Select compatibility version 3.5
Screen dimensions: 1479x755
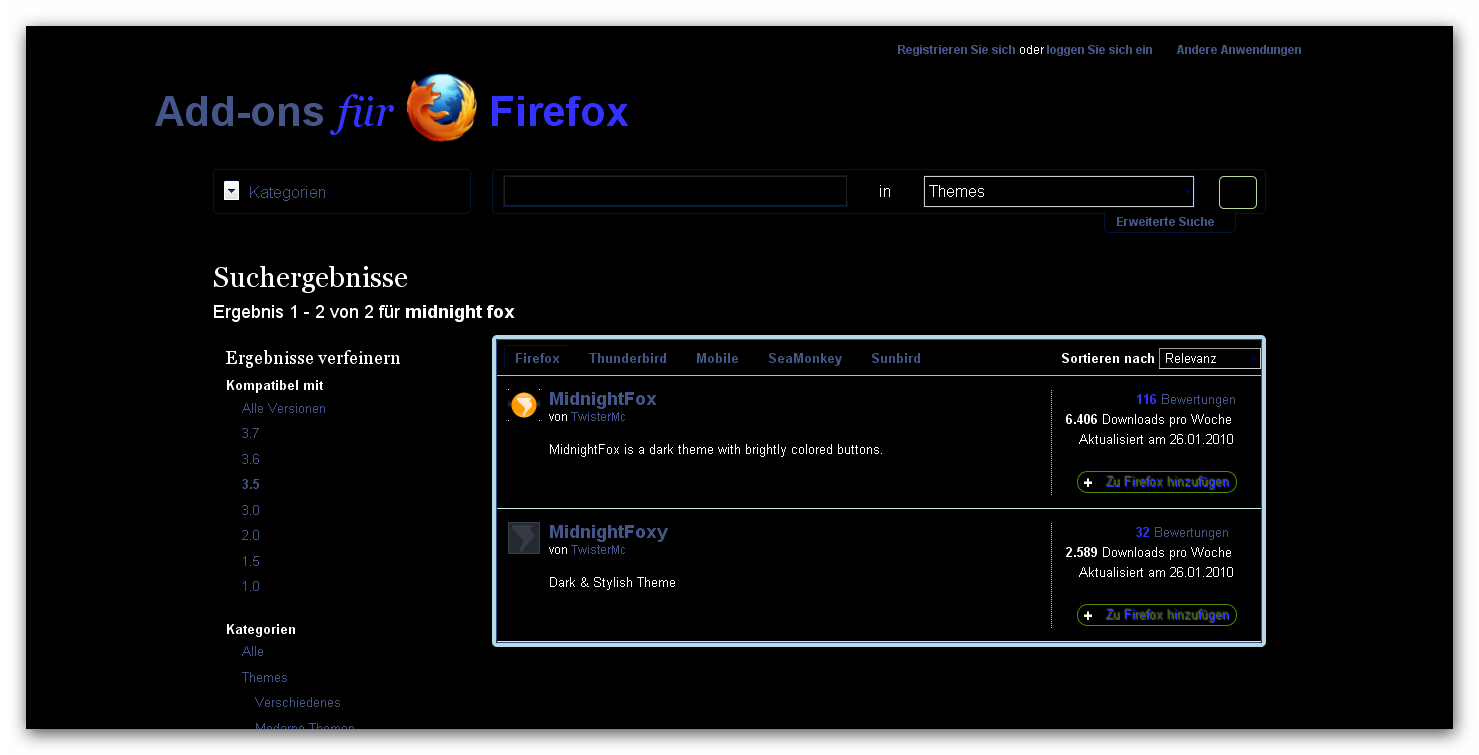tap(250, 485)
